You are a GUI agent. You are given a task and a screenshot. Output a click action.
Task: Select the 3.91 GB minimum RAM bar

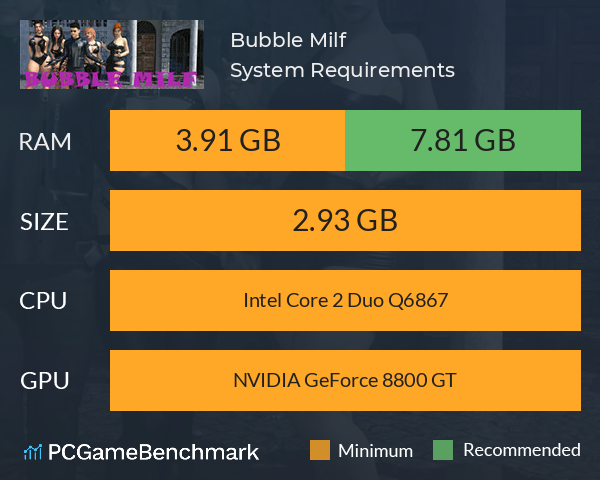(228, 140)
